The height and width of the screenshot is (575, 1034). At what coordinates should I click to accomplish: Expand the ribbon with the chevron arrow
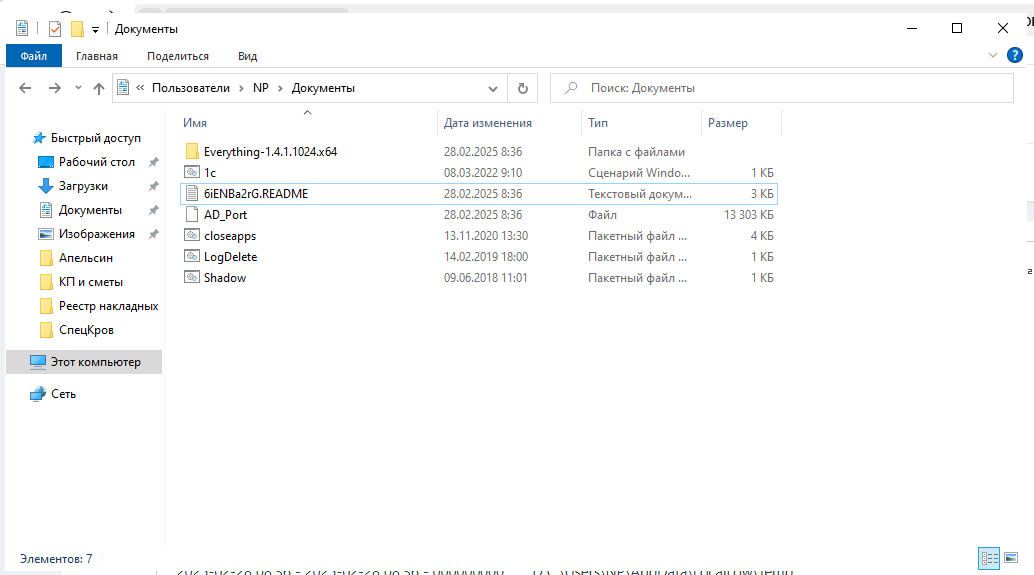(x=993, y=56)
